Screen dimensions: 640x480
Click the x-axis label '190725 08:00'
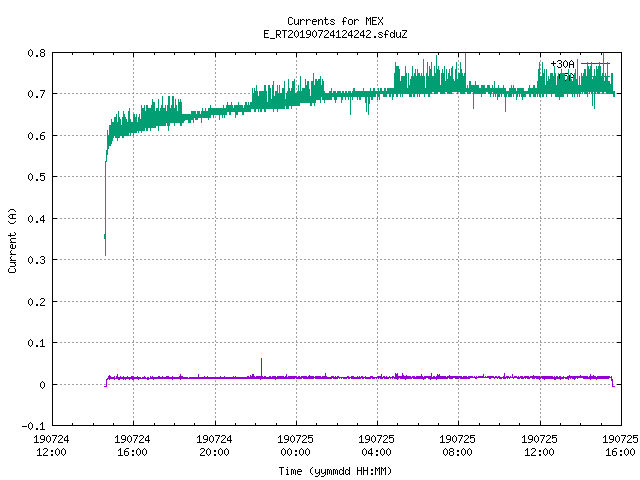point(458,445)
